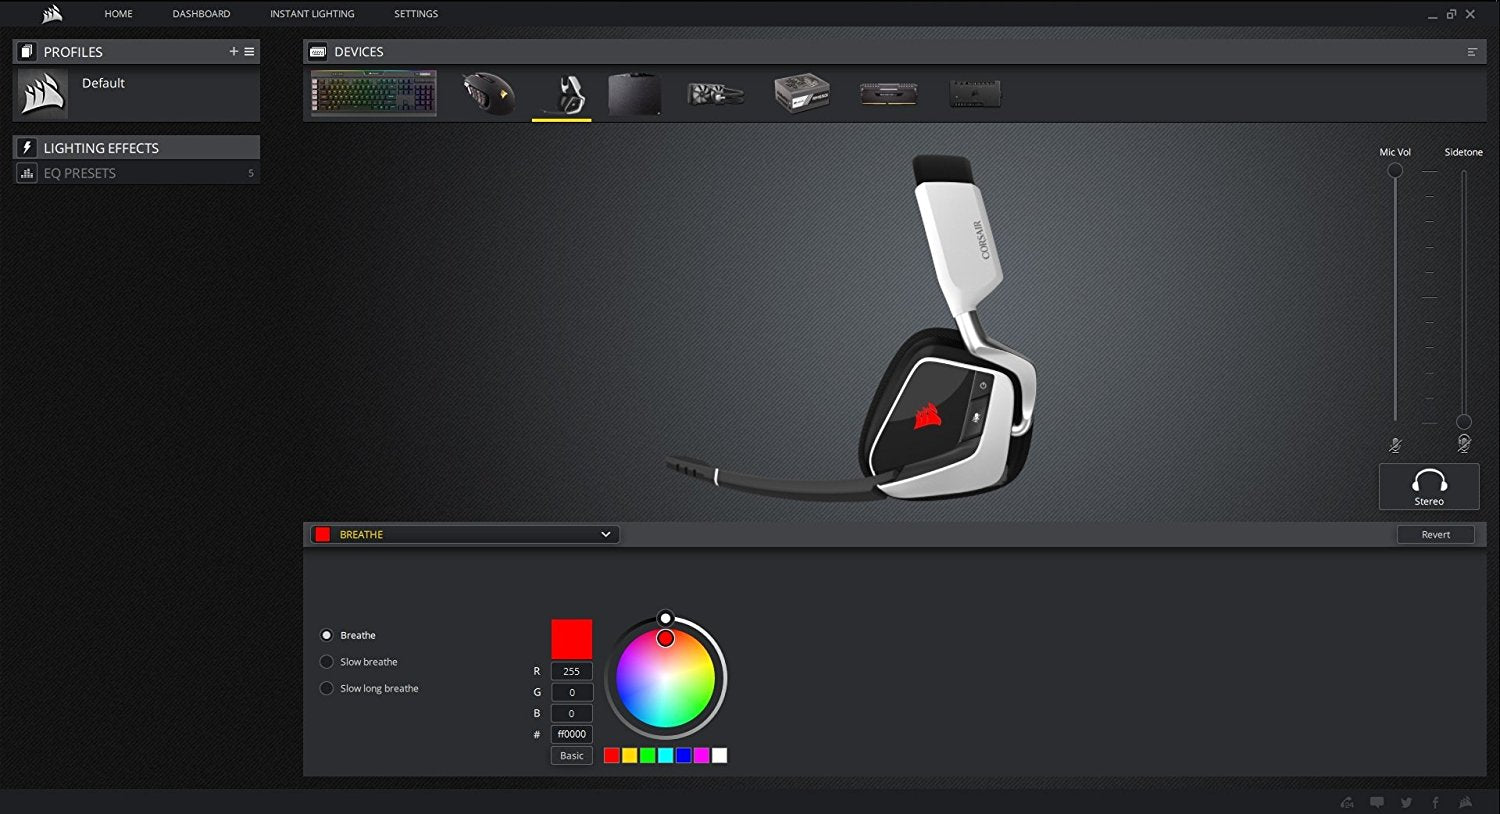Open the Dashboard tab
The width and height of the screenshot is (1500, 814).
coord(201,14)
